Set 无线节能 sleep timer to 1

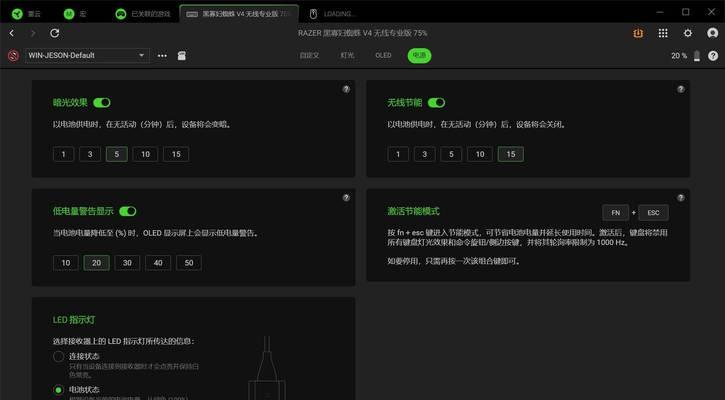[398, 154]
